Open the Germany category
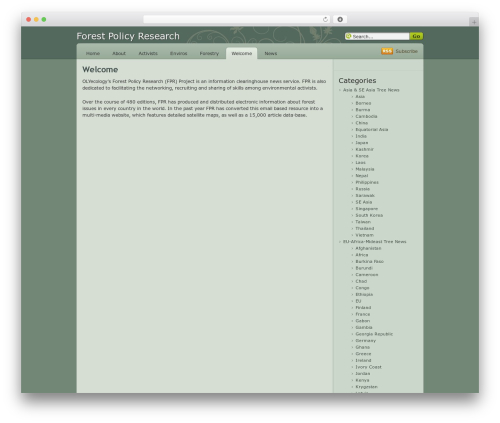500x423 pixels. coord(365,341)
